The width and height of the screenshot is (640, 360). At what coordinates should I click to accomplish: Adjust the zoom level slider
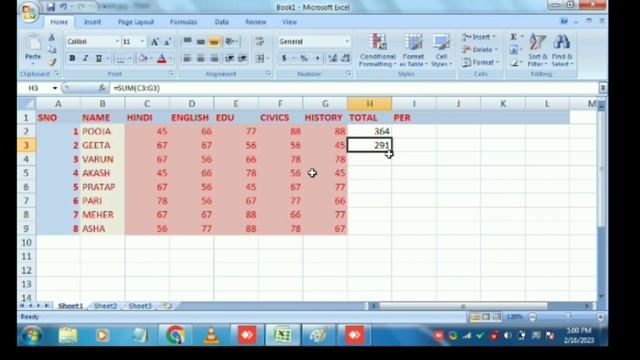(x=568, y=317)
